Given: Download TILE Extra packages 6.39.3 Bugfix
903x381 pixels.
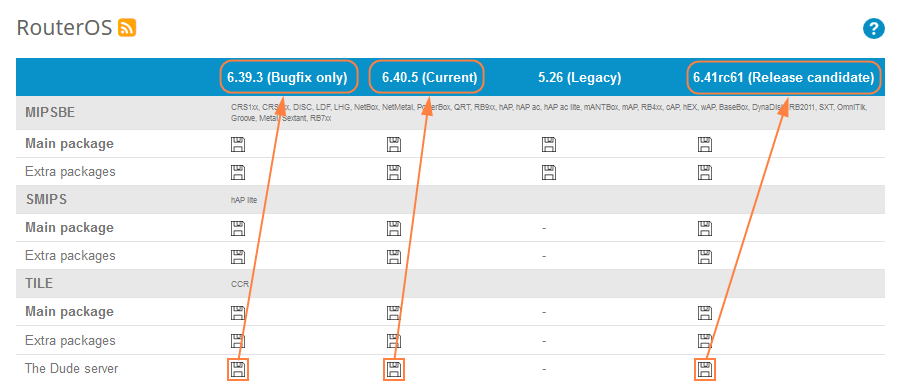Looking at the screenshot, I should (238, 340).
